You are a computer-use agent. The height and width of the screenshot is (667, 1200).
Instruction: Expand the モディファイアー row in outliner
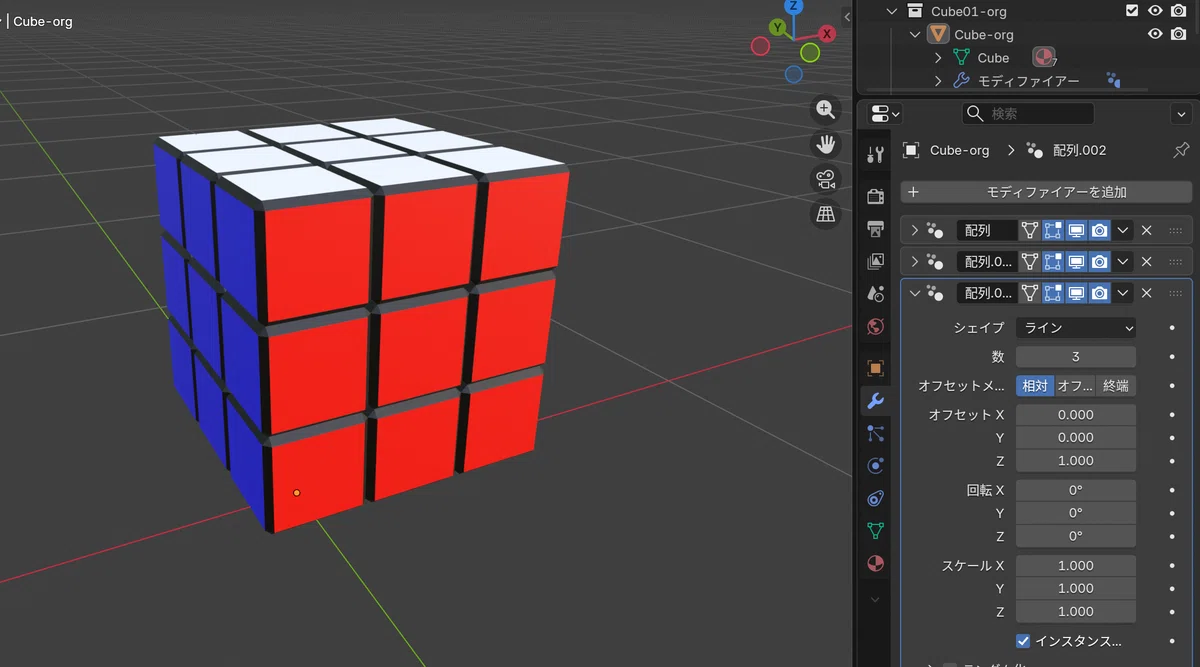point(938,81)
